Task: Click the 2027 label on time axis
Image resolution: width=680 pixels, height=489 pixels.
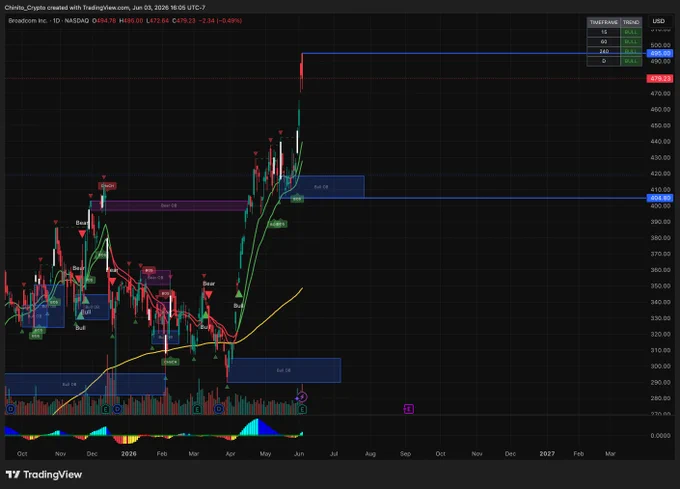Action: [x=547, y=453]
